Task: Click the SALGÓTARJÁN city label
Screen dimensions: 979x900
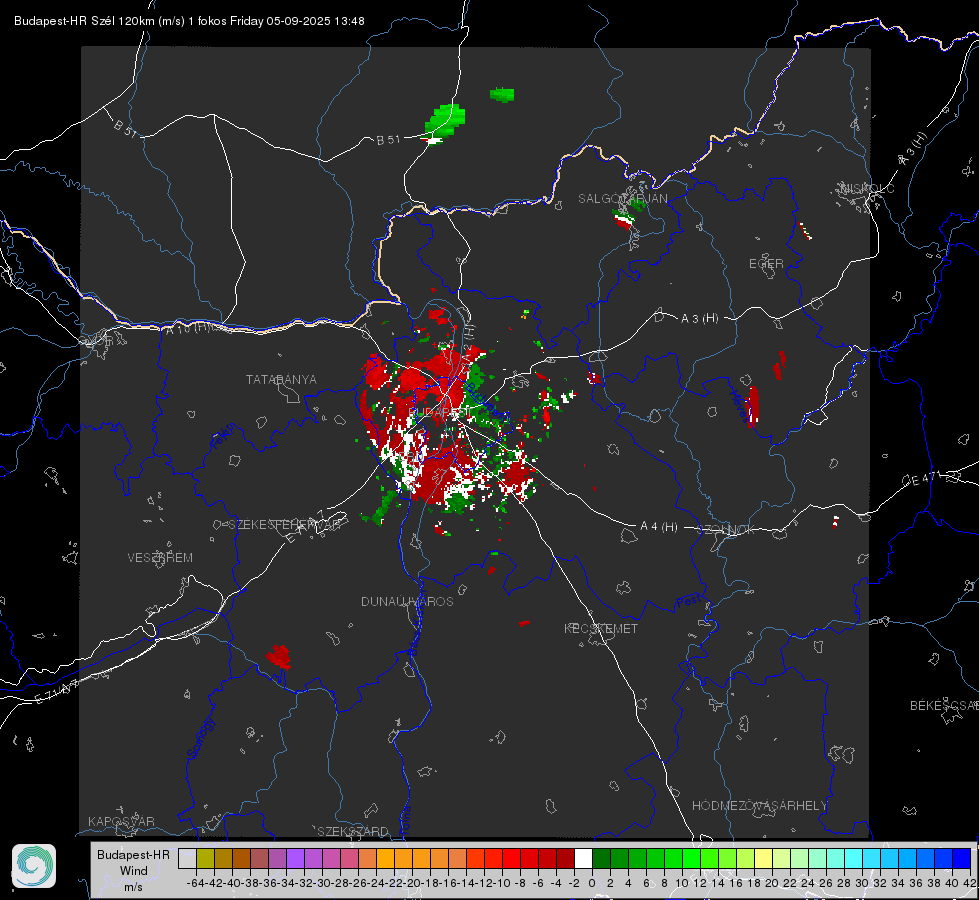Action: point(622,199)
